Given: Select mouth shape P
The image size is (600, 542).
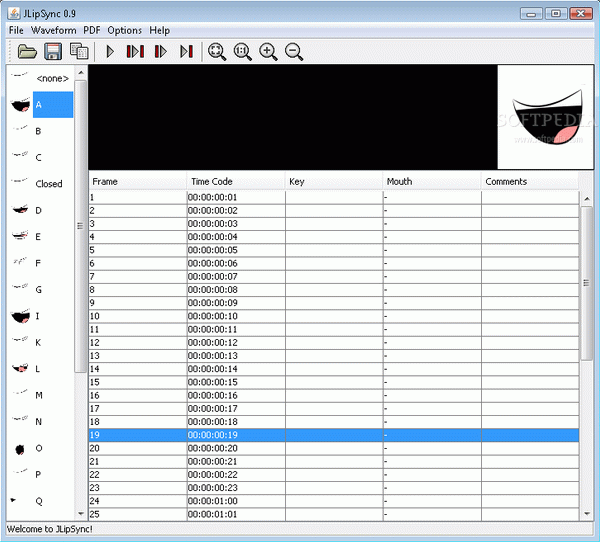Looking at the screenshot, I should pyautogui.click(x=41, y=474).
